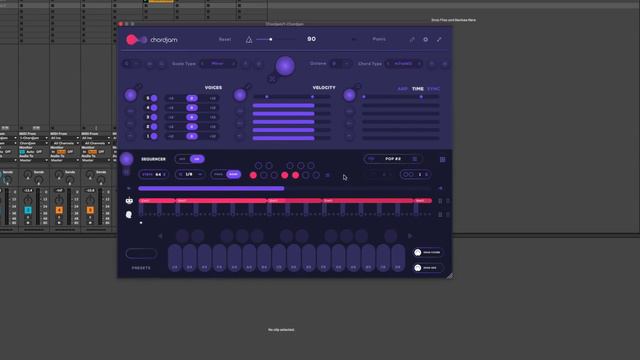This screenshot has height=360, width=640.
Task: Click the tempo slider handle
Action: click(x=271, y=39)
